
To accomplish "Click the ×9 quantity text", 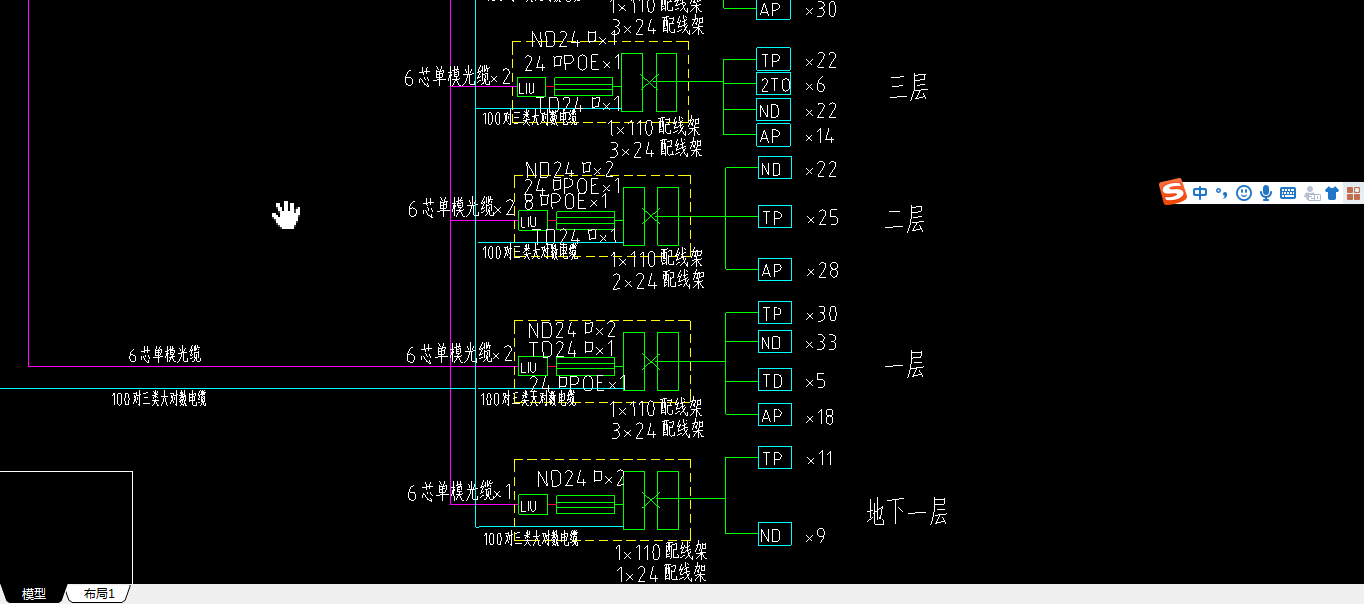I will 815,537.
